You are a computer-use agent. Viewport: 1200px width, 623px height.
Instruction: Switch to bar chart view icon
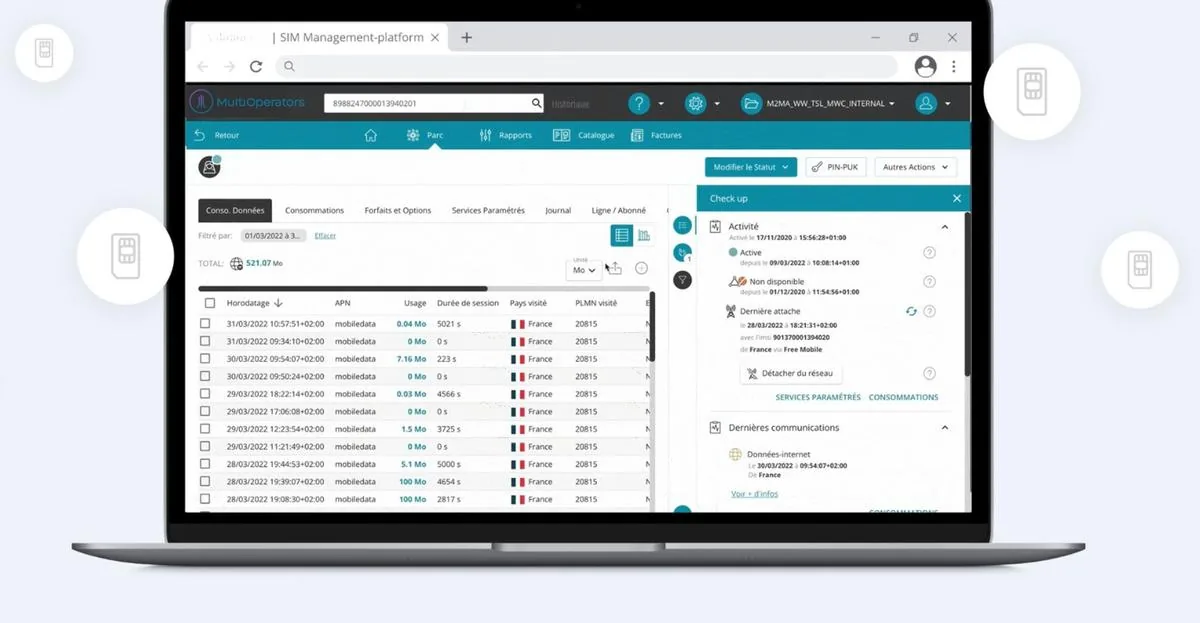(644, 236)
